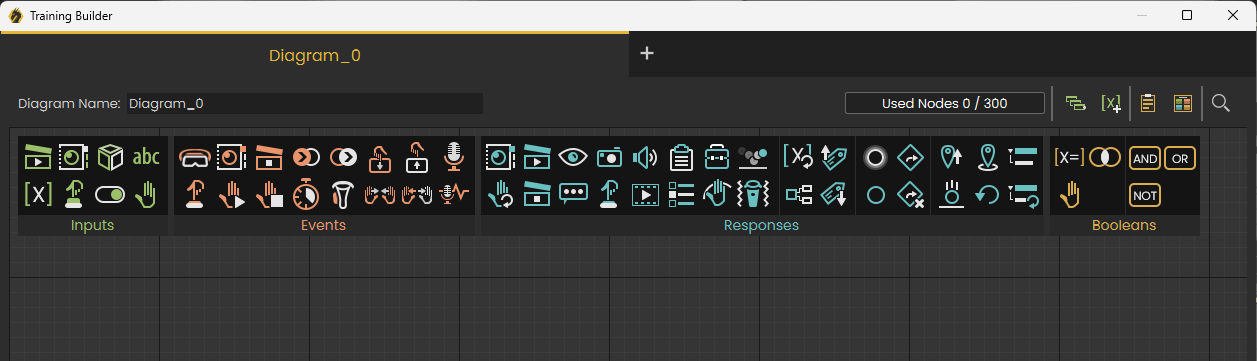Open the Diagram_0 tab
This screenshot has height=361, width=1257.
coord(314,55)
